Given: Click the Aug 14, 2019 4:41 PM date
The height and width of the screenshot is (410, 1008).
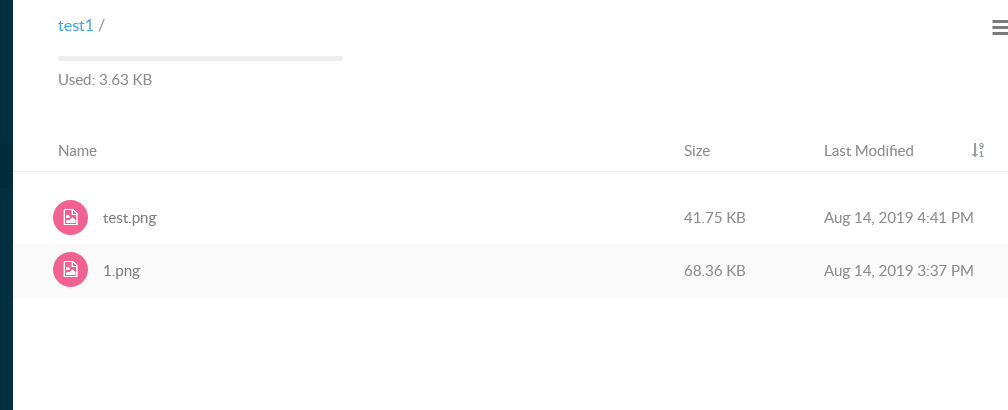Looking at the screenshot, I should click(898, 217).
